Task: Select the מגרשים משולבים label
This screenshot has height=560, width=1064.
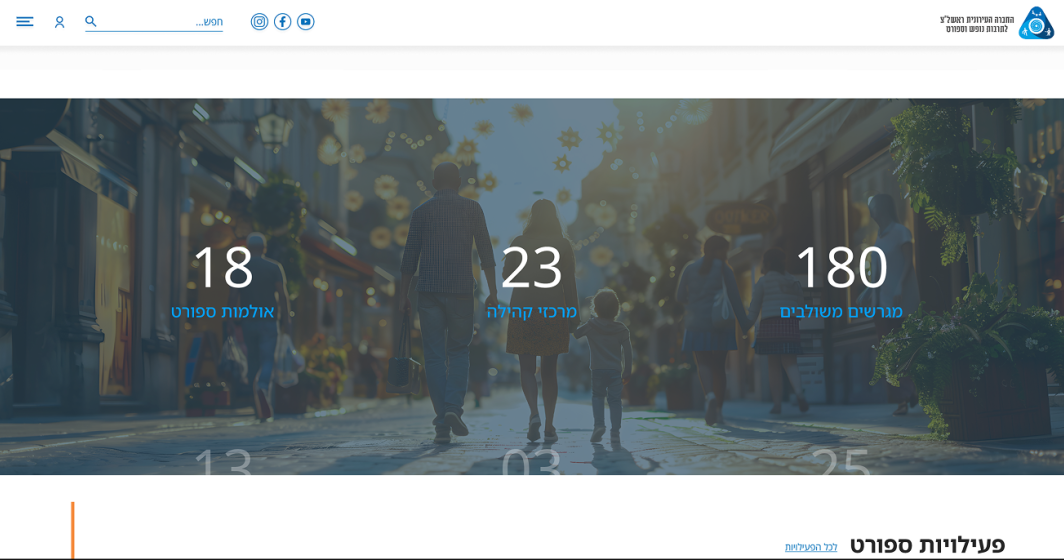Action: (x=841, y=312)
